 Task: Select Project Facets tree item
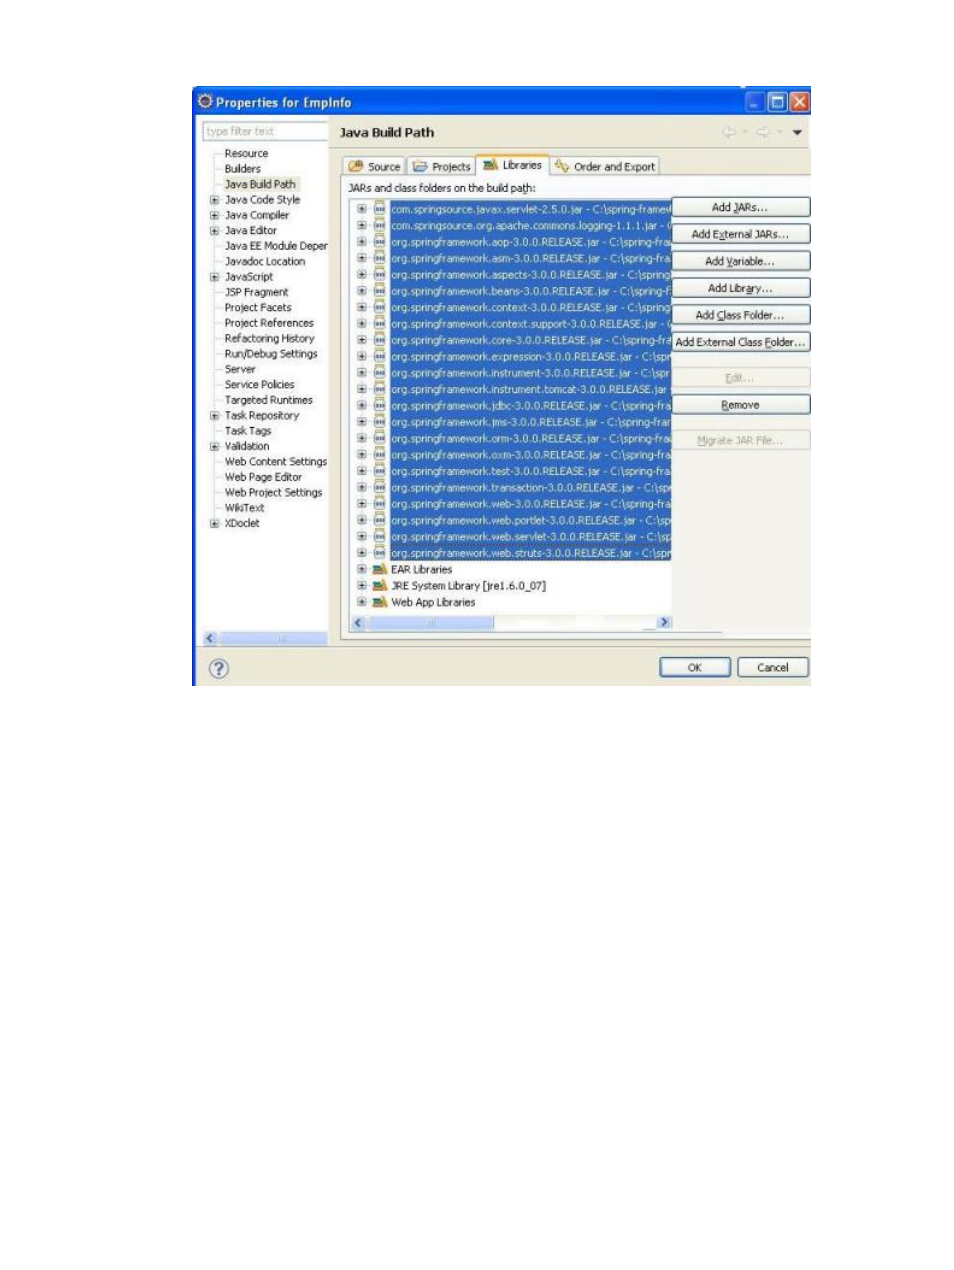coord(258,308)
